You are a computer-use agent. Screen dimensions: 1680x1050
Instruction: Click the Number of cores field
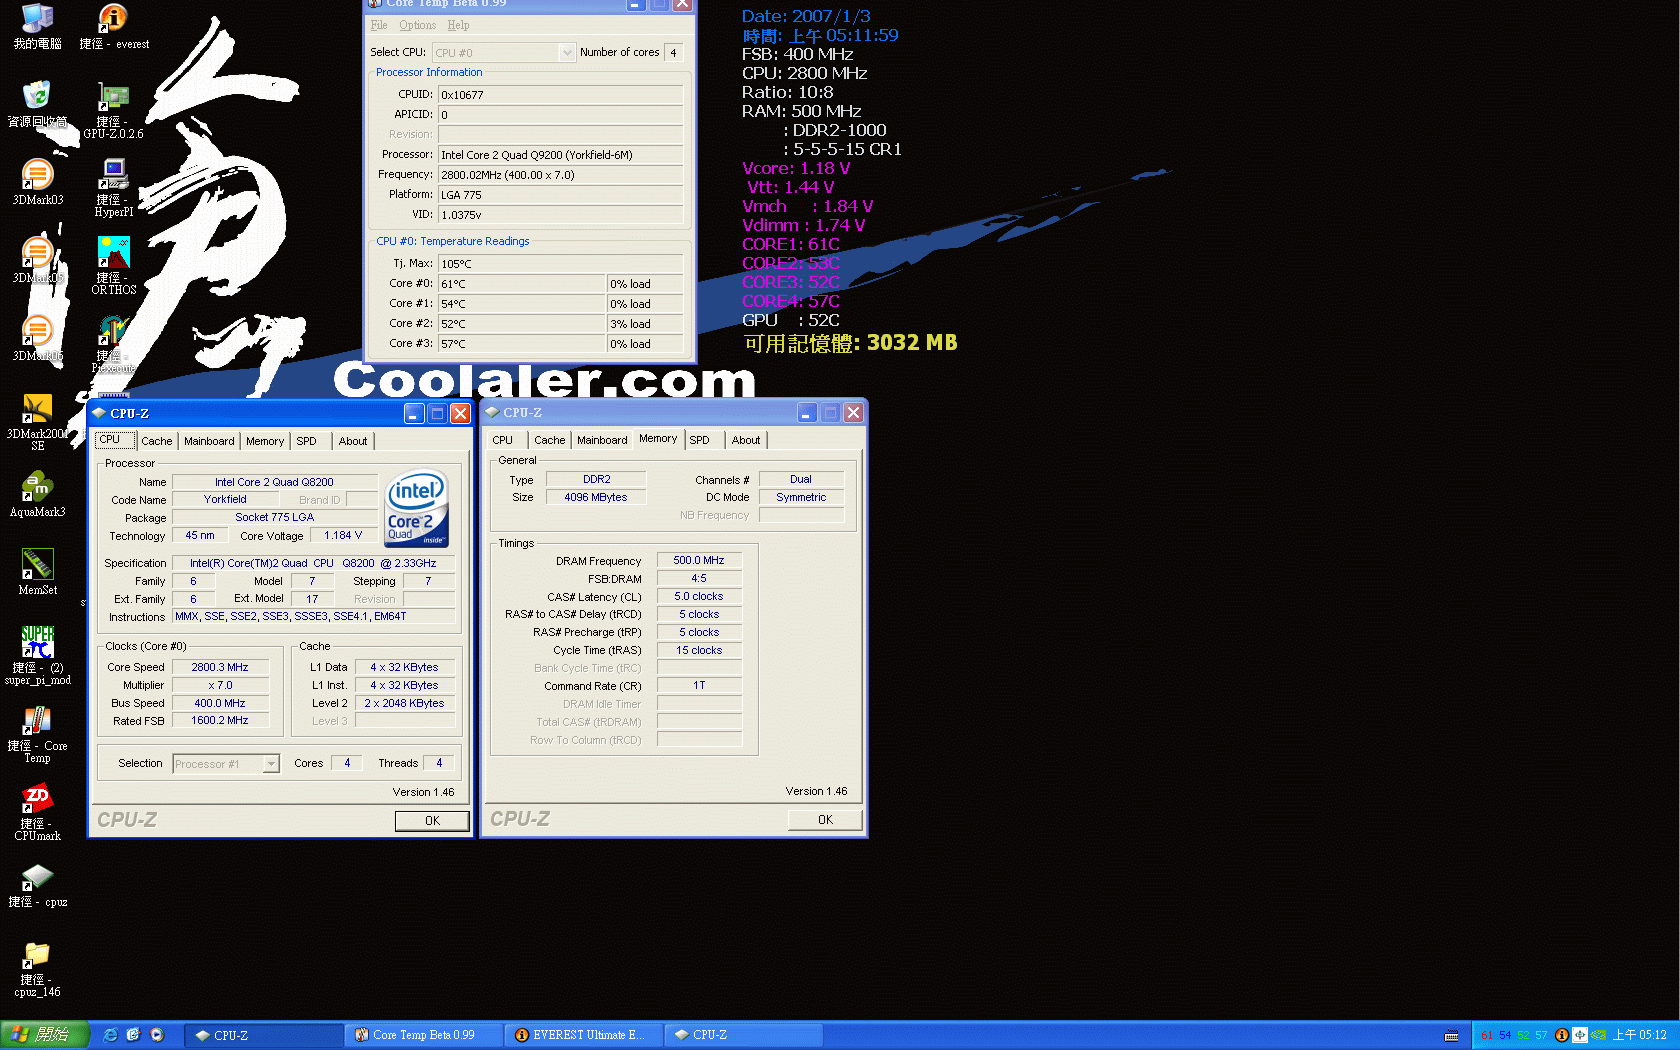[x=674, y=53]
